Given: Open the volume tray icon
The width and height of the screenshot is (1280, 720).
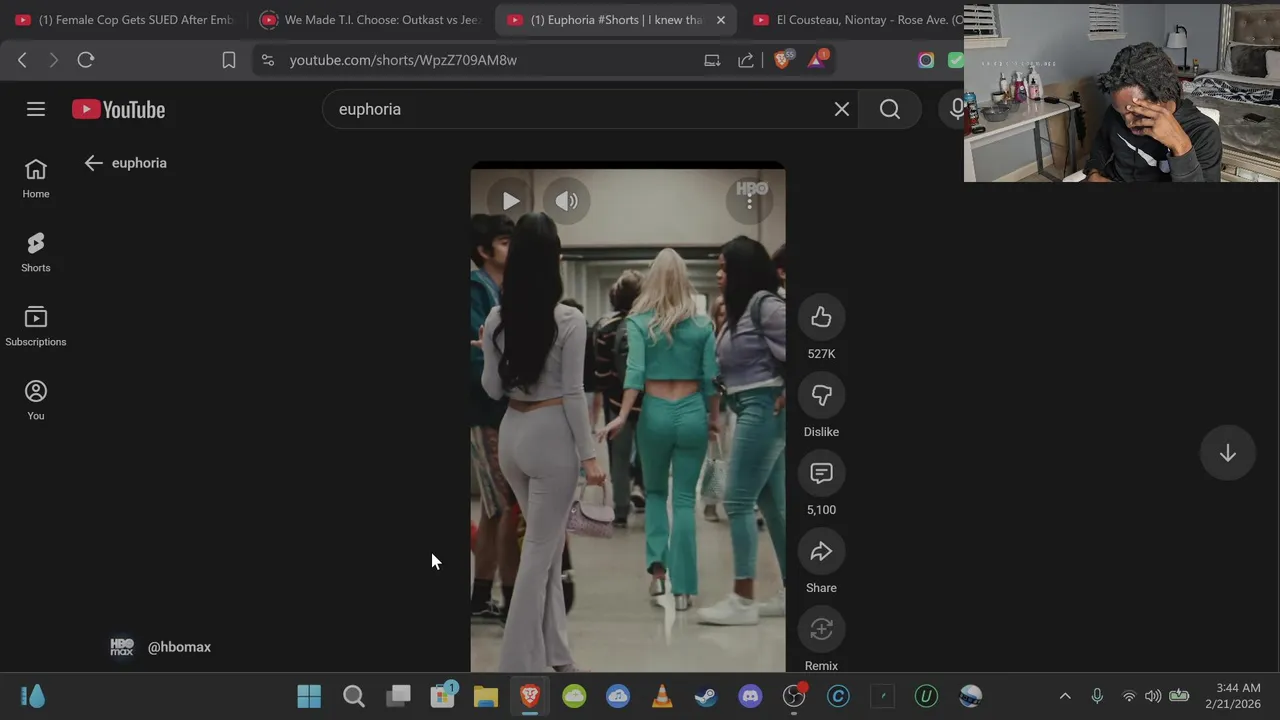Looking at the screenshot, I should (x=1153, y=696).
